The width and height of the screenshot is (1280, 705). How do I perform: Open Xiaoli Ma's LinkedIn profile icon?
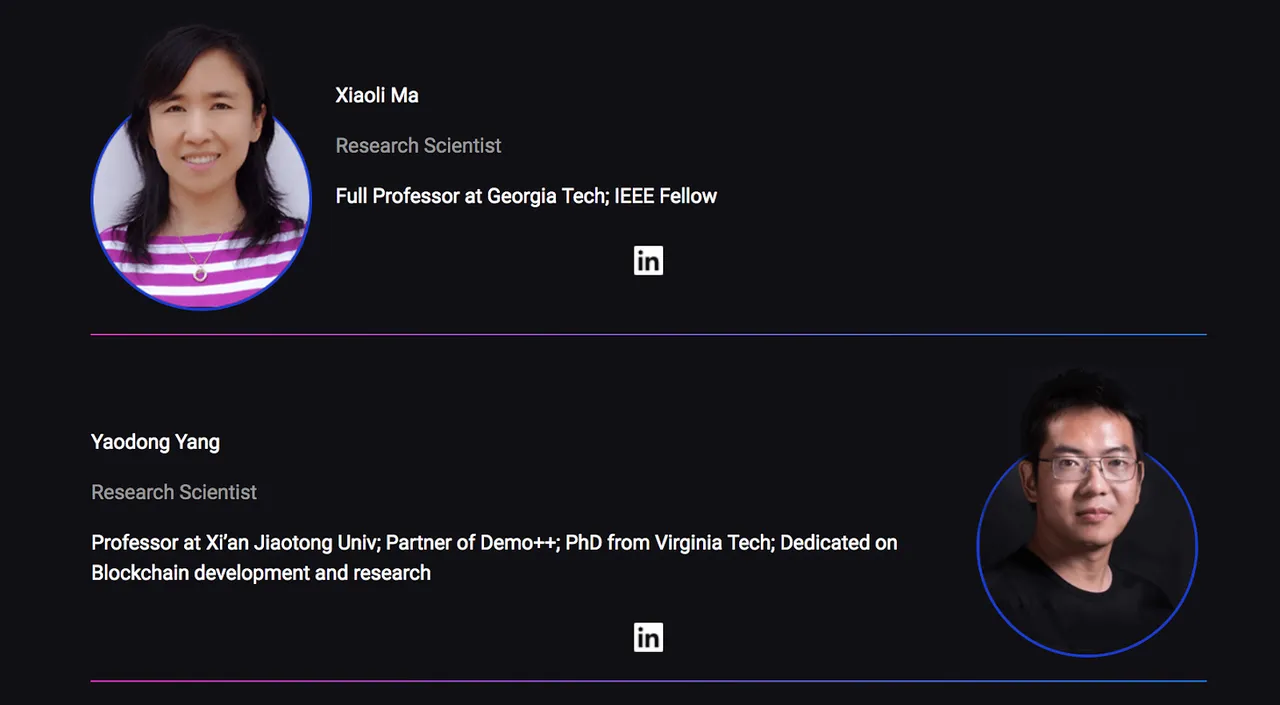648,261
